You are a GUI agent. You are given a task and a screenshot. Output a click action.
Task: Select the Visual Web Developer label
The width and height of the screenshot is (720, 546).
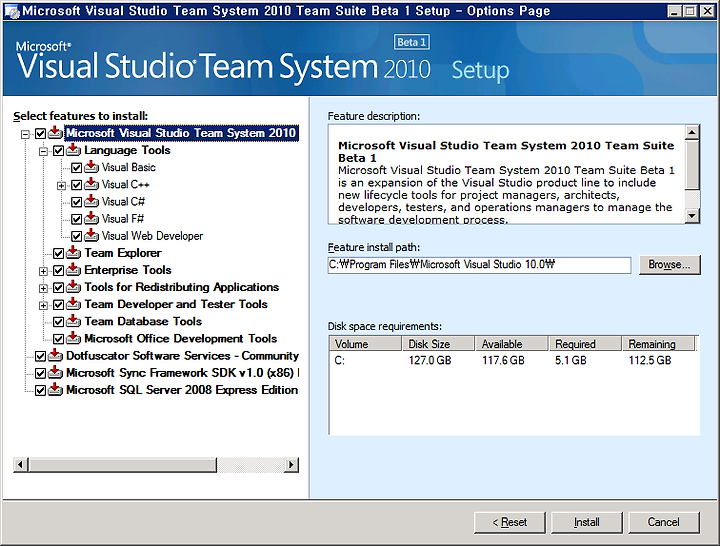[x=152, y=236]
